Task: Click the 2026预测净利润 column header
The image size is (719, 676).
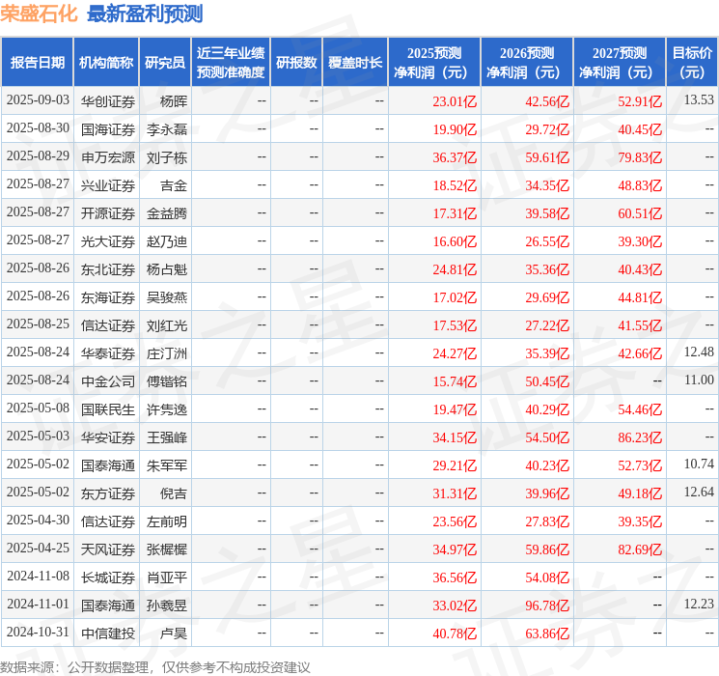Action: tap(527, 62)
